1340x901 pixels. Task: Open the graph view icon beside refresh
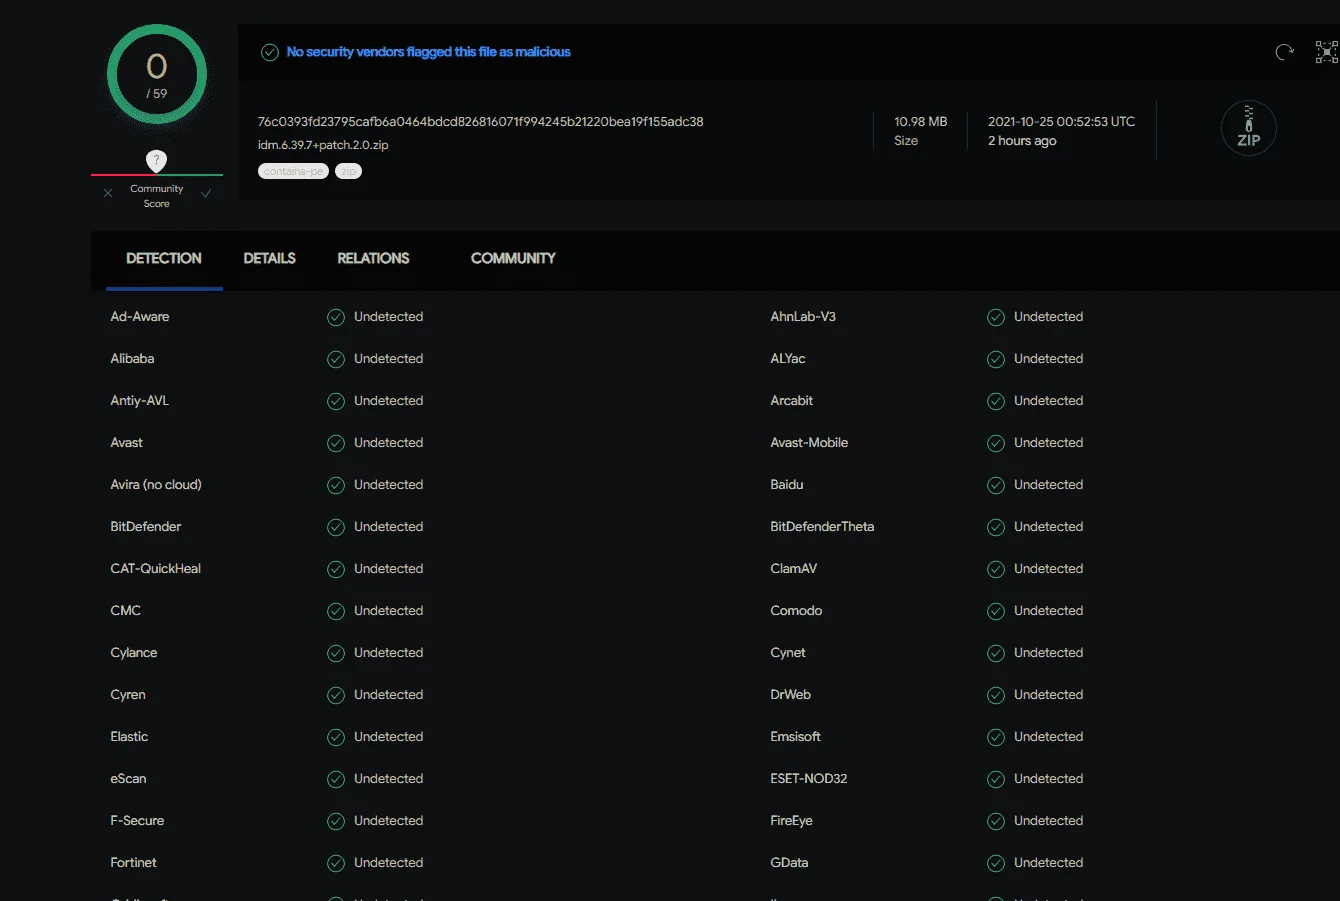click(x=1326, y=52)
